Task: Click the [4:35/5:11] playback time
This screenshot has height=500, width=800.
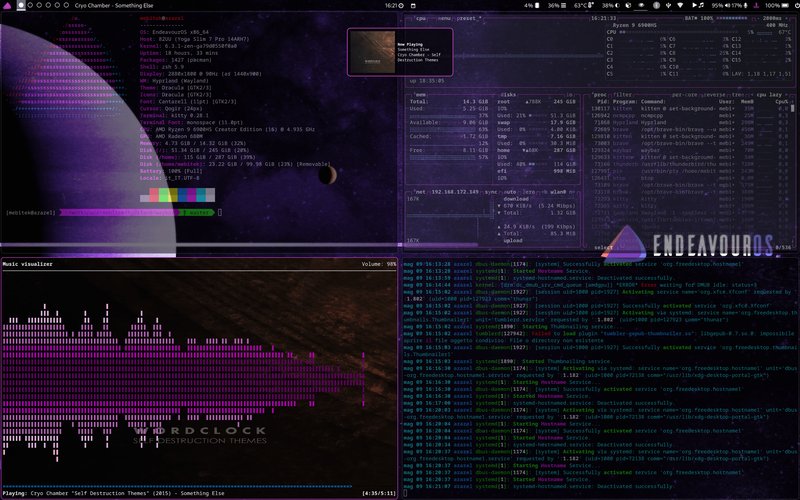Action: pyautogui.click(x=379, y=494)
